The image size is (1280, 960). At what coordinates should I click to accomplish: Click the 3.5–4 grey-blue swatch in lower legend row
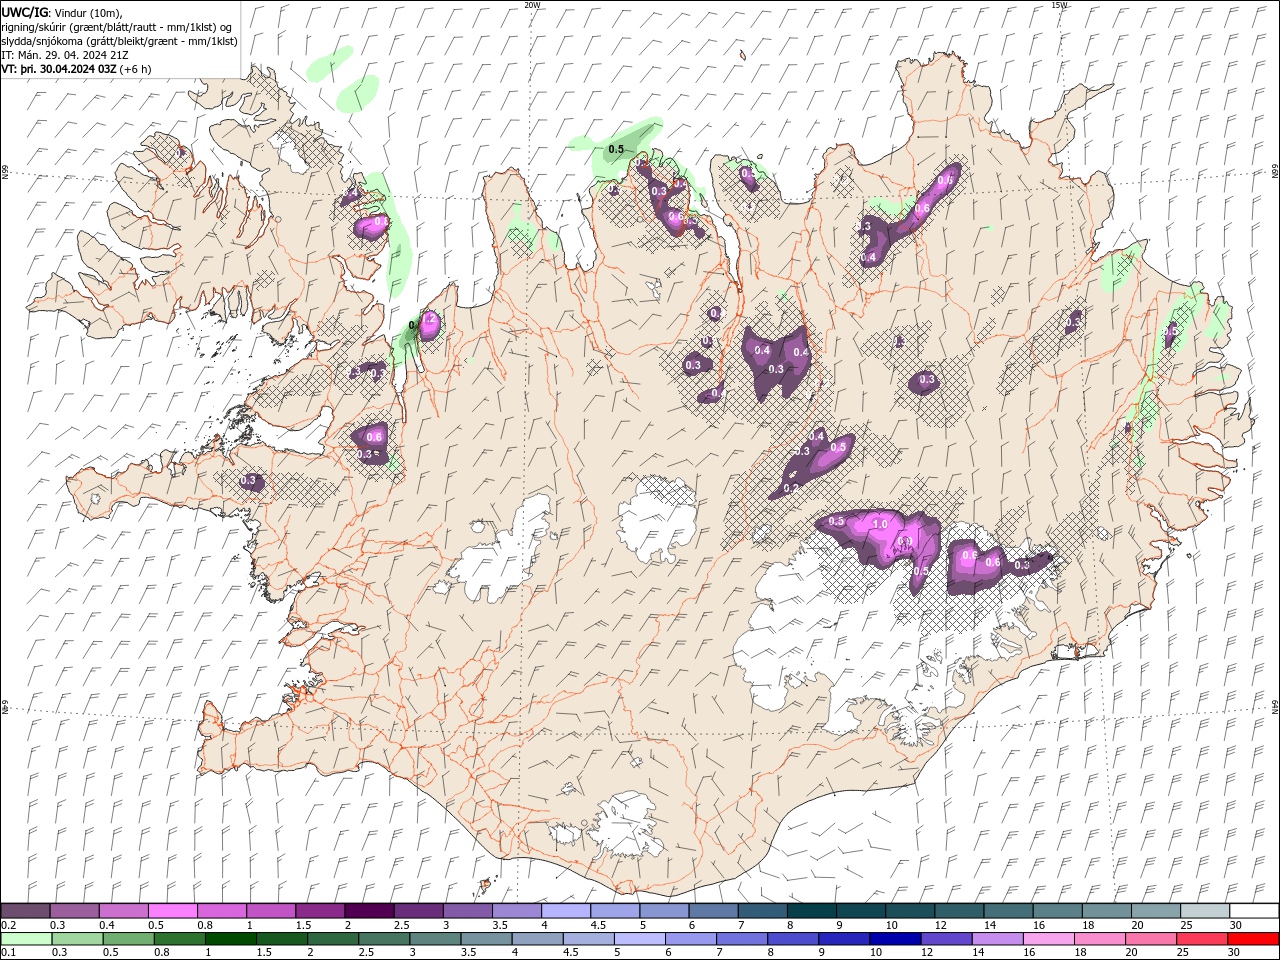[x=486, y=939]
